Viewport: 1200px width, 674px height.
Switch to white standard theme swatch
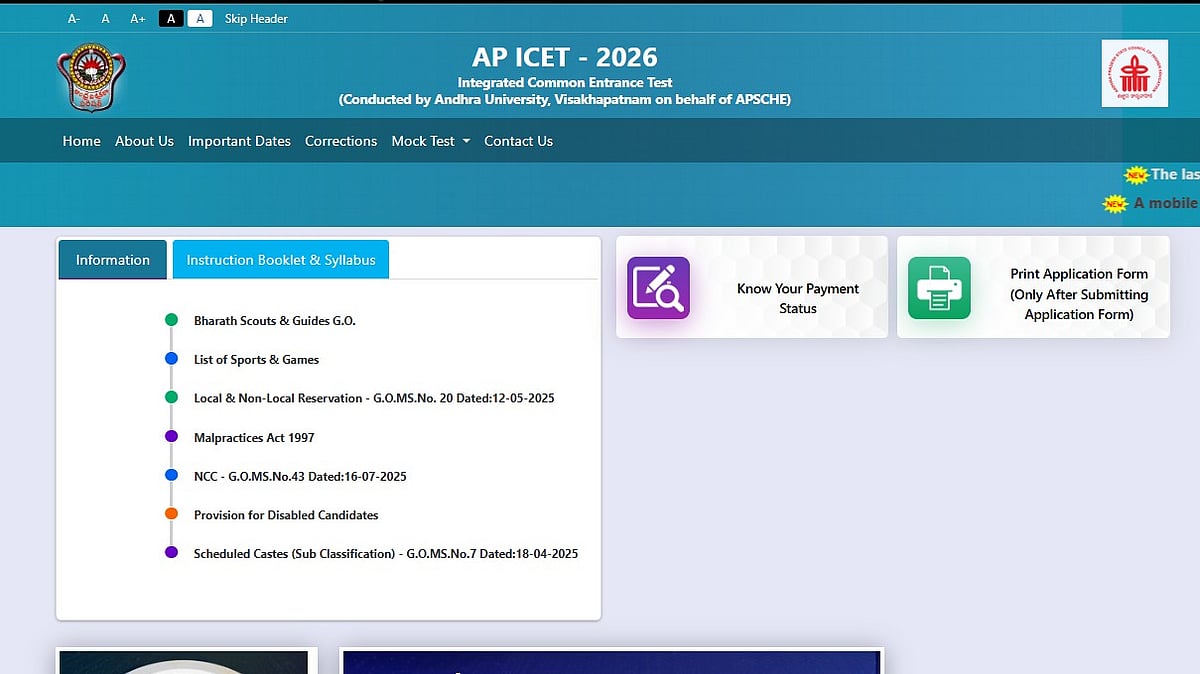pos(200,19)
